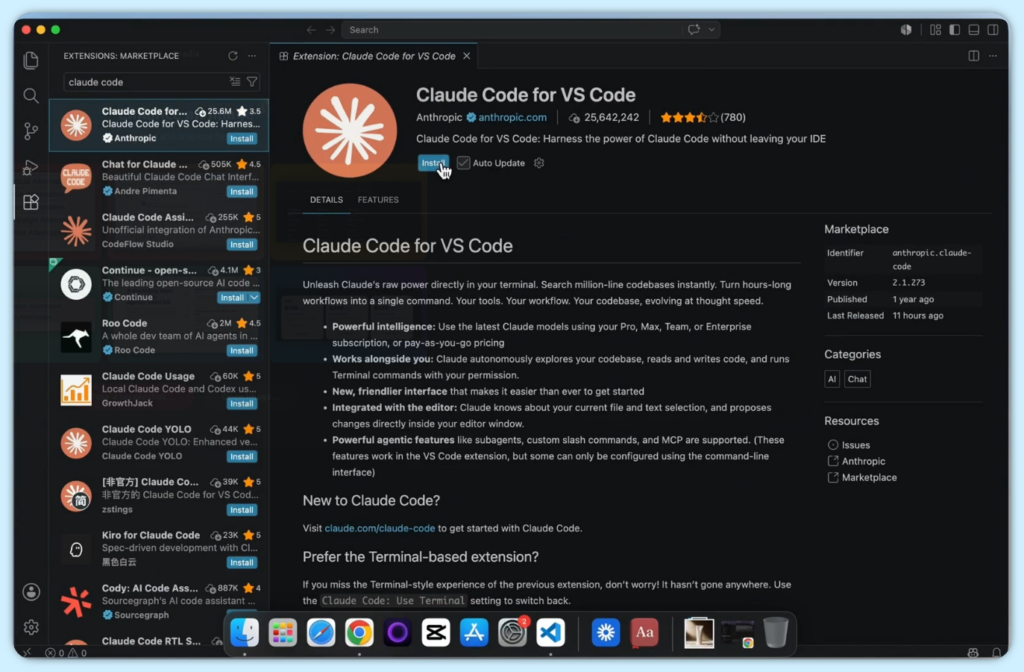Viewport: 1024px width, 672px height.
Task: Install Chat for Claude extension
Action: (x=242, y=191)
